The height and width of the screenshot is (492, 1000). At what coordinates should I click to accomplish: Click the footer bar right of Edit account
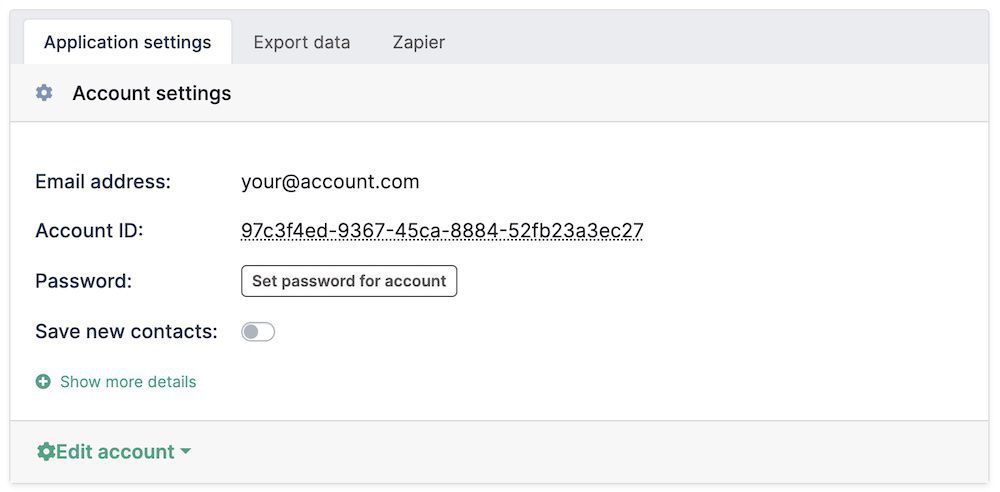click(600, 452)
